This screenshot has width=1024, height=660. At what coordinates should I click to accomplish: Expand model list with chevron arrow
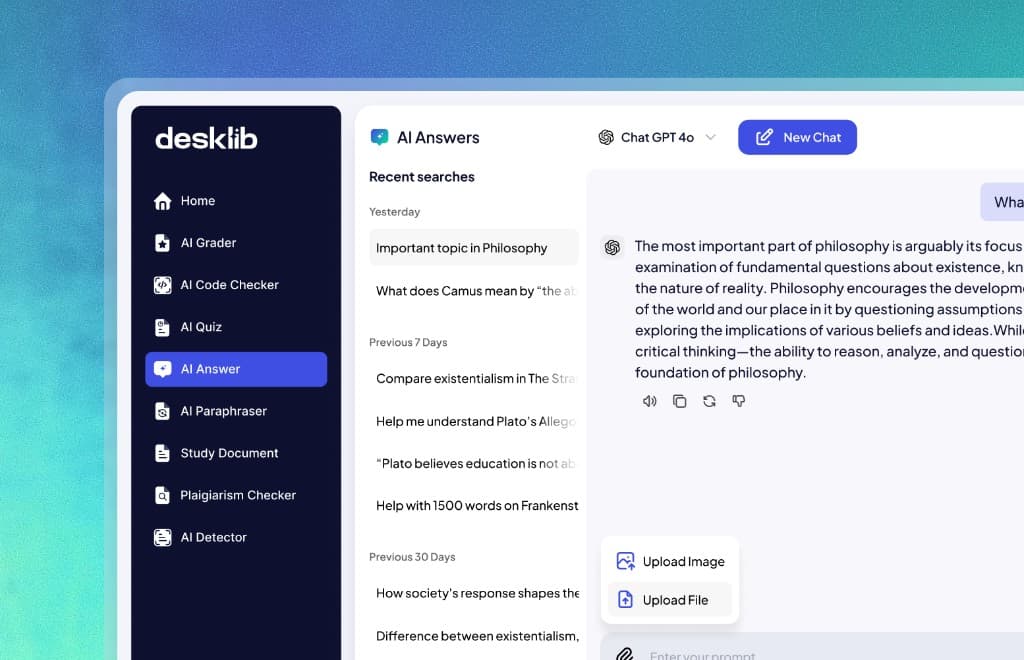pos(711,137)
